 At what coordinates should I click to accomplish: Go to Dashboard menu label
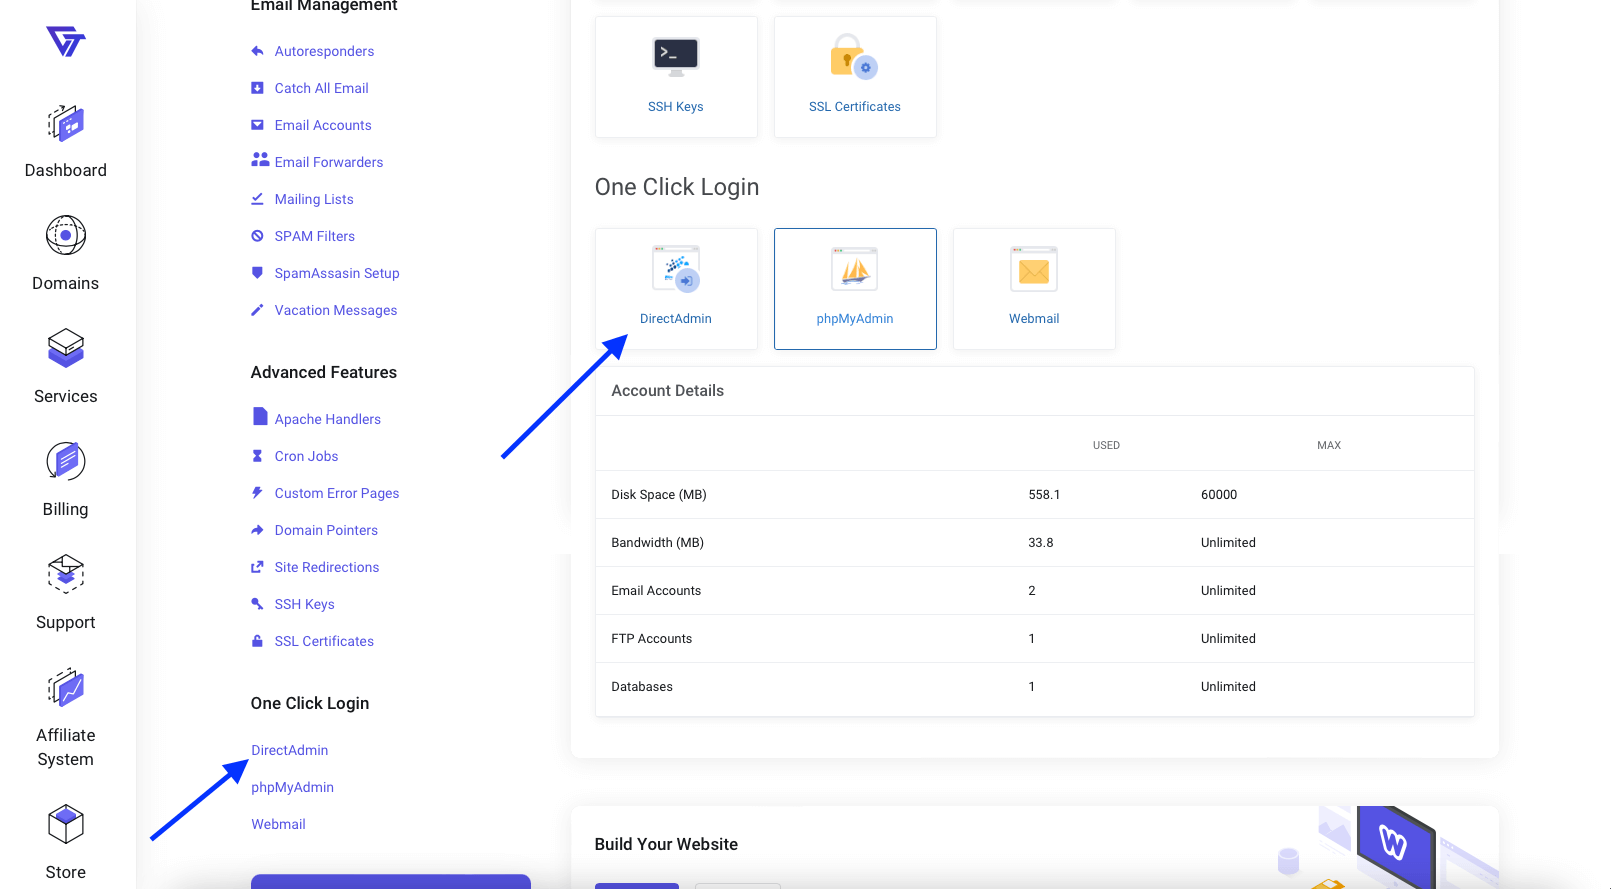66,170
